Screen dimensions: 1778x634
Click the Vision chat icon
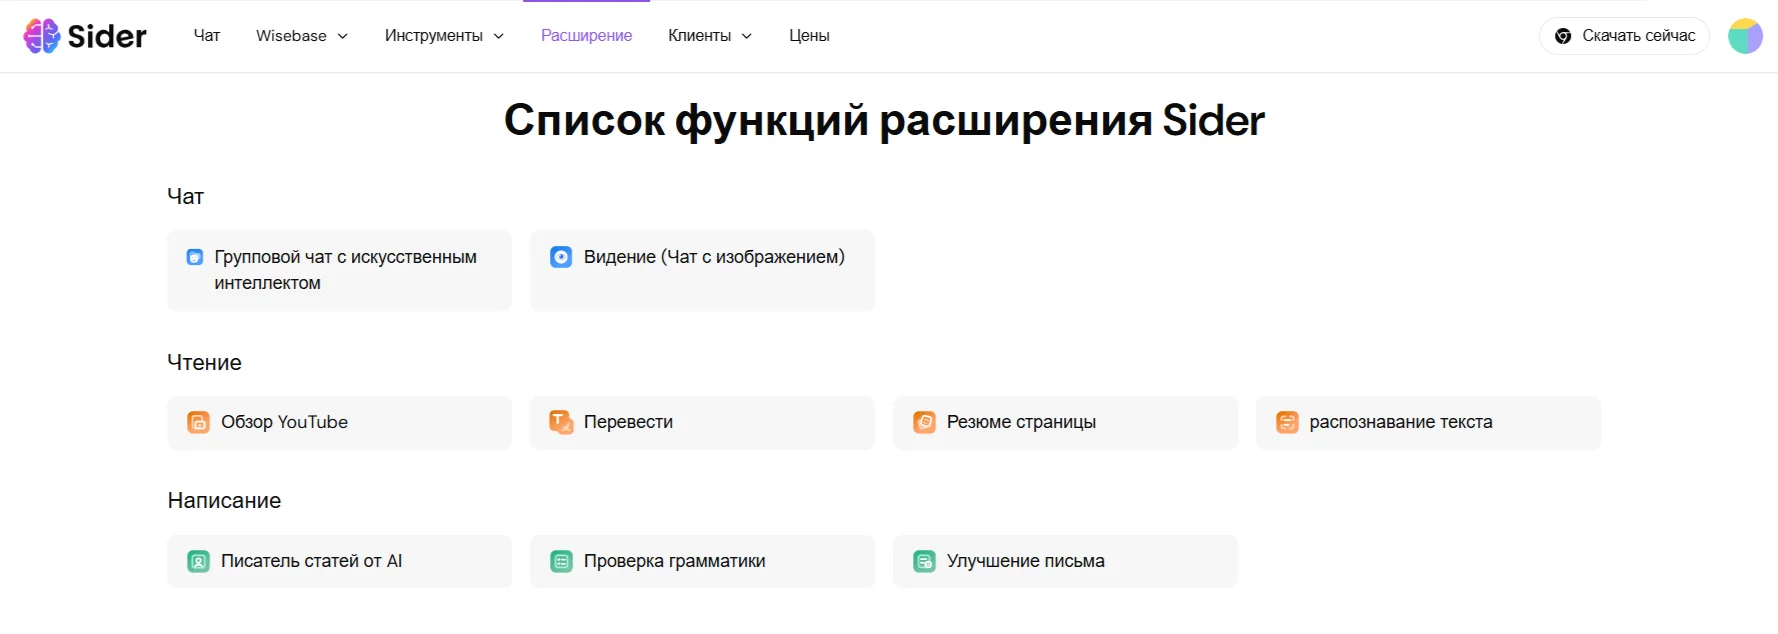tap(561, 257)
